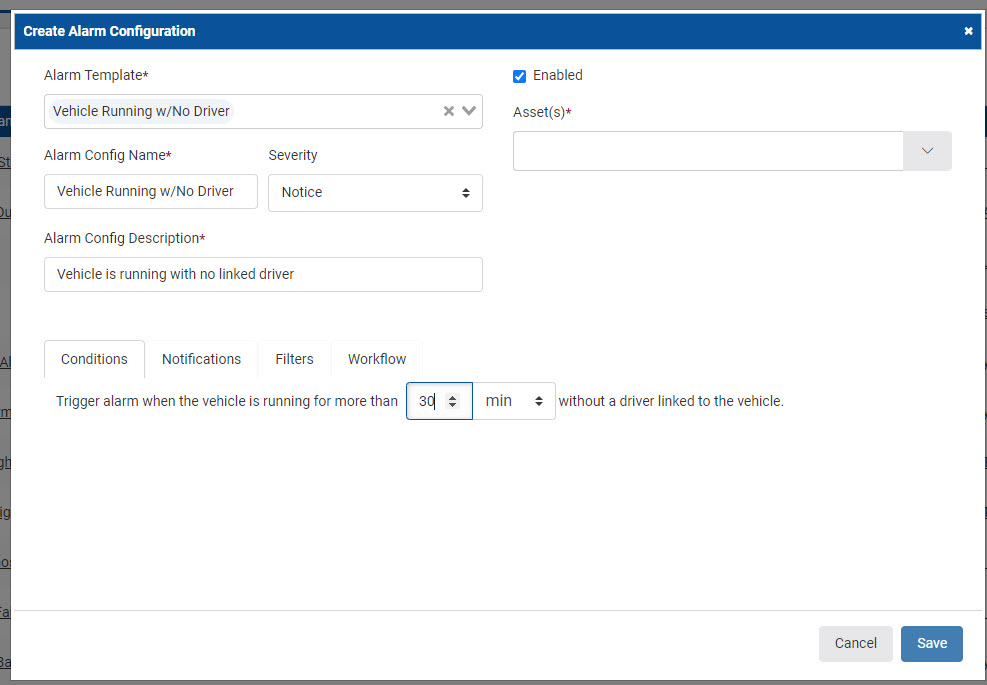Clear the selected Alarm Template
Viewport: 987px width, 685px height.
point(449,111)
